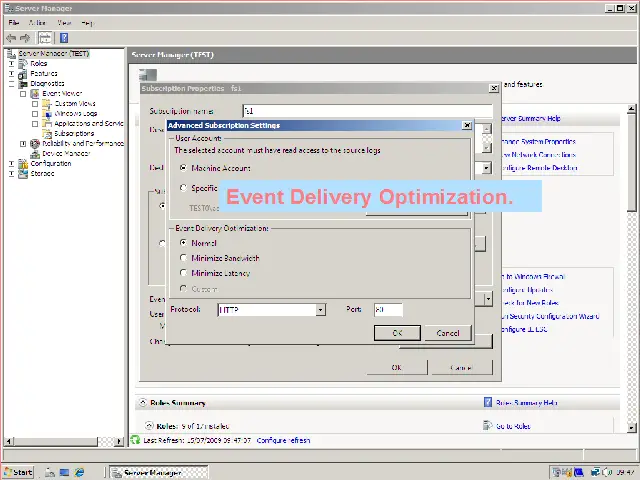Click the Help question mark toolbar icon
The height and width of the screenshot is (480, 640).
click(x=62, y=38)
